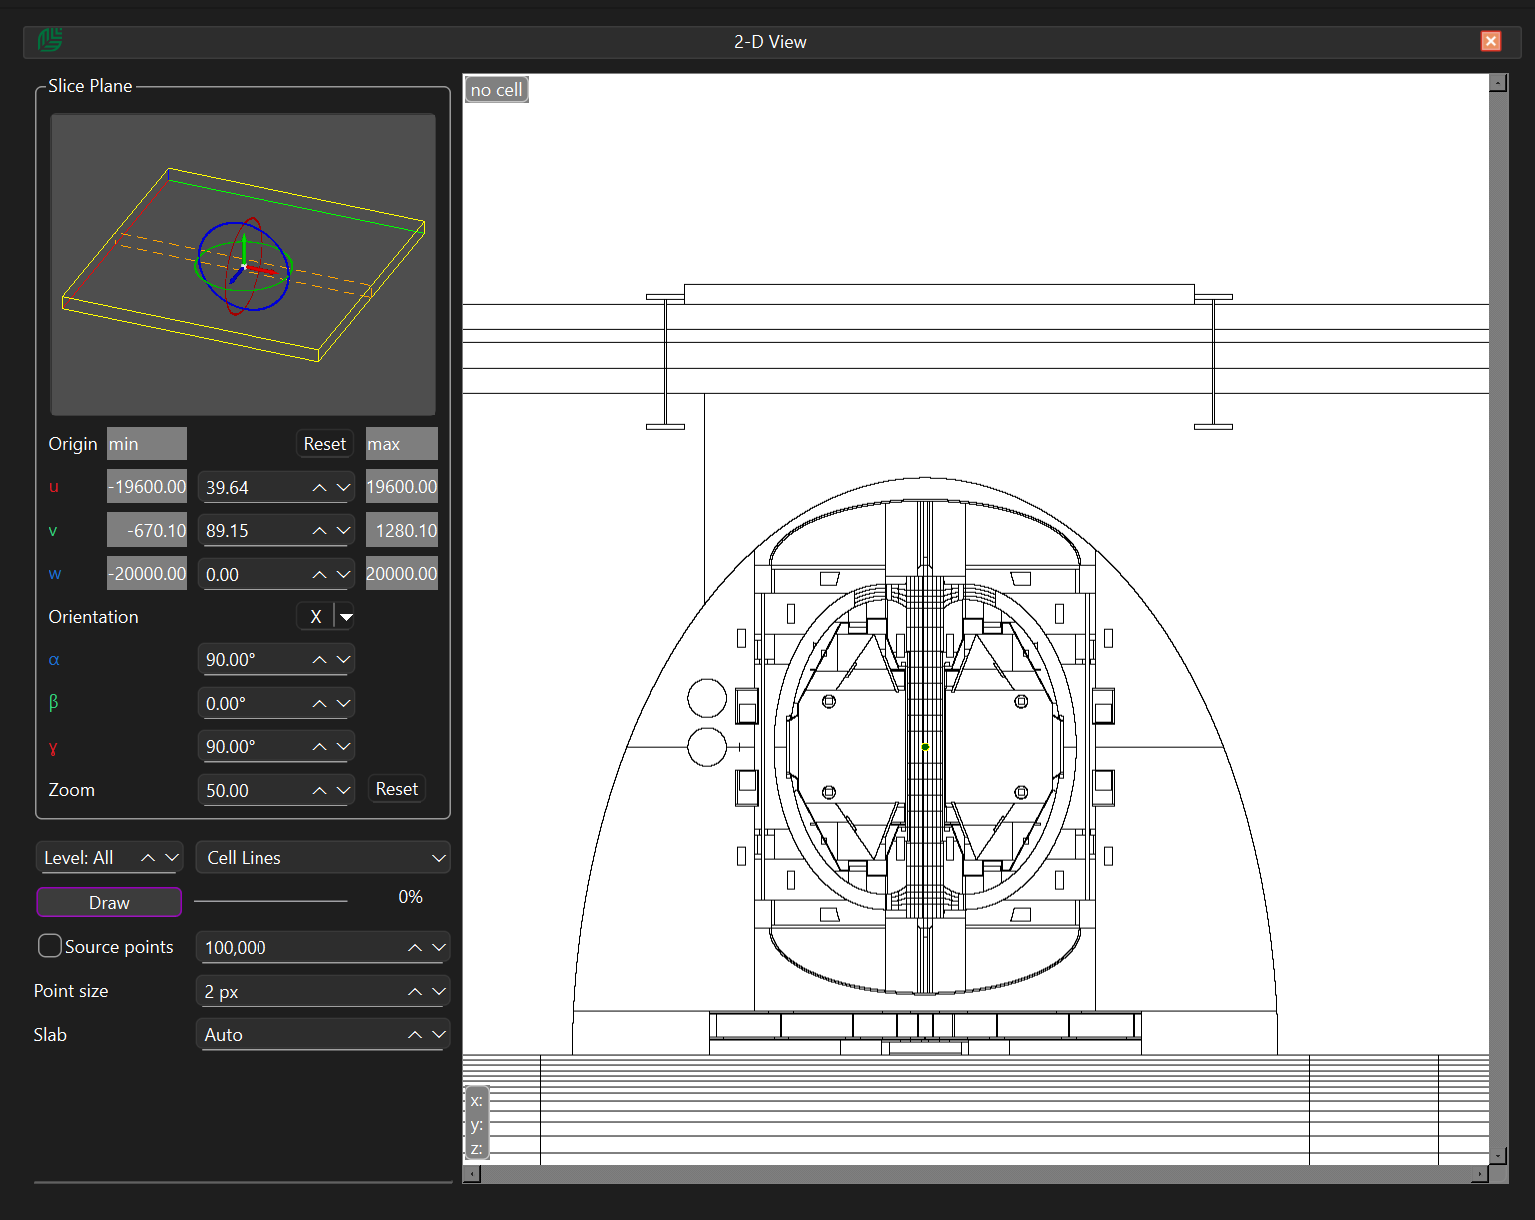The width and height of the screenshot is (1535, 1220).
Task: Click the 3D slice plane preview
Action: coord(243,264)
